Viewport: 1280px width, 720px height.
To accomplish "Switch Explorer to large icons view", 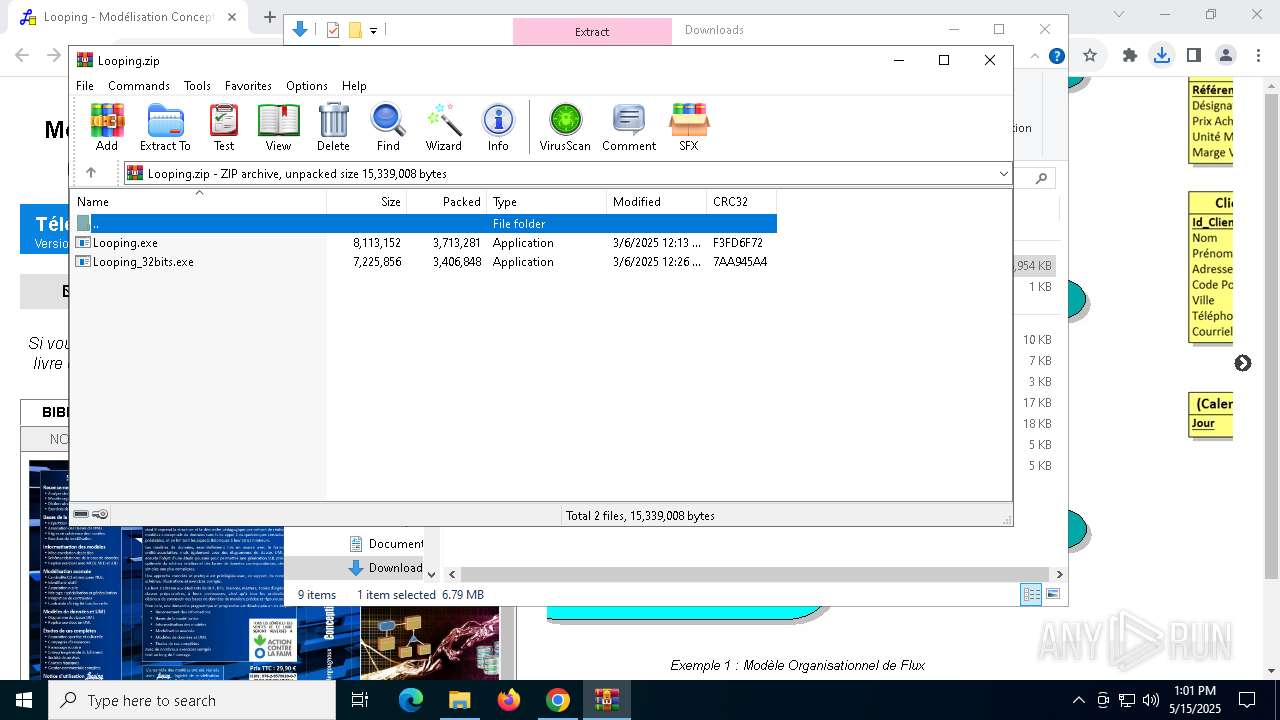I will 1052,595.
